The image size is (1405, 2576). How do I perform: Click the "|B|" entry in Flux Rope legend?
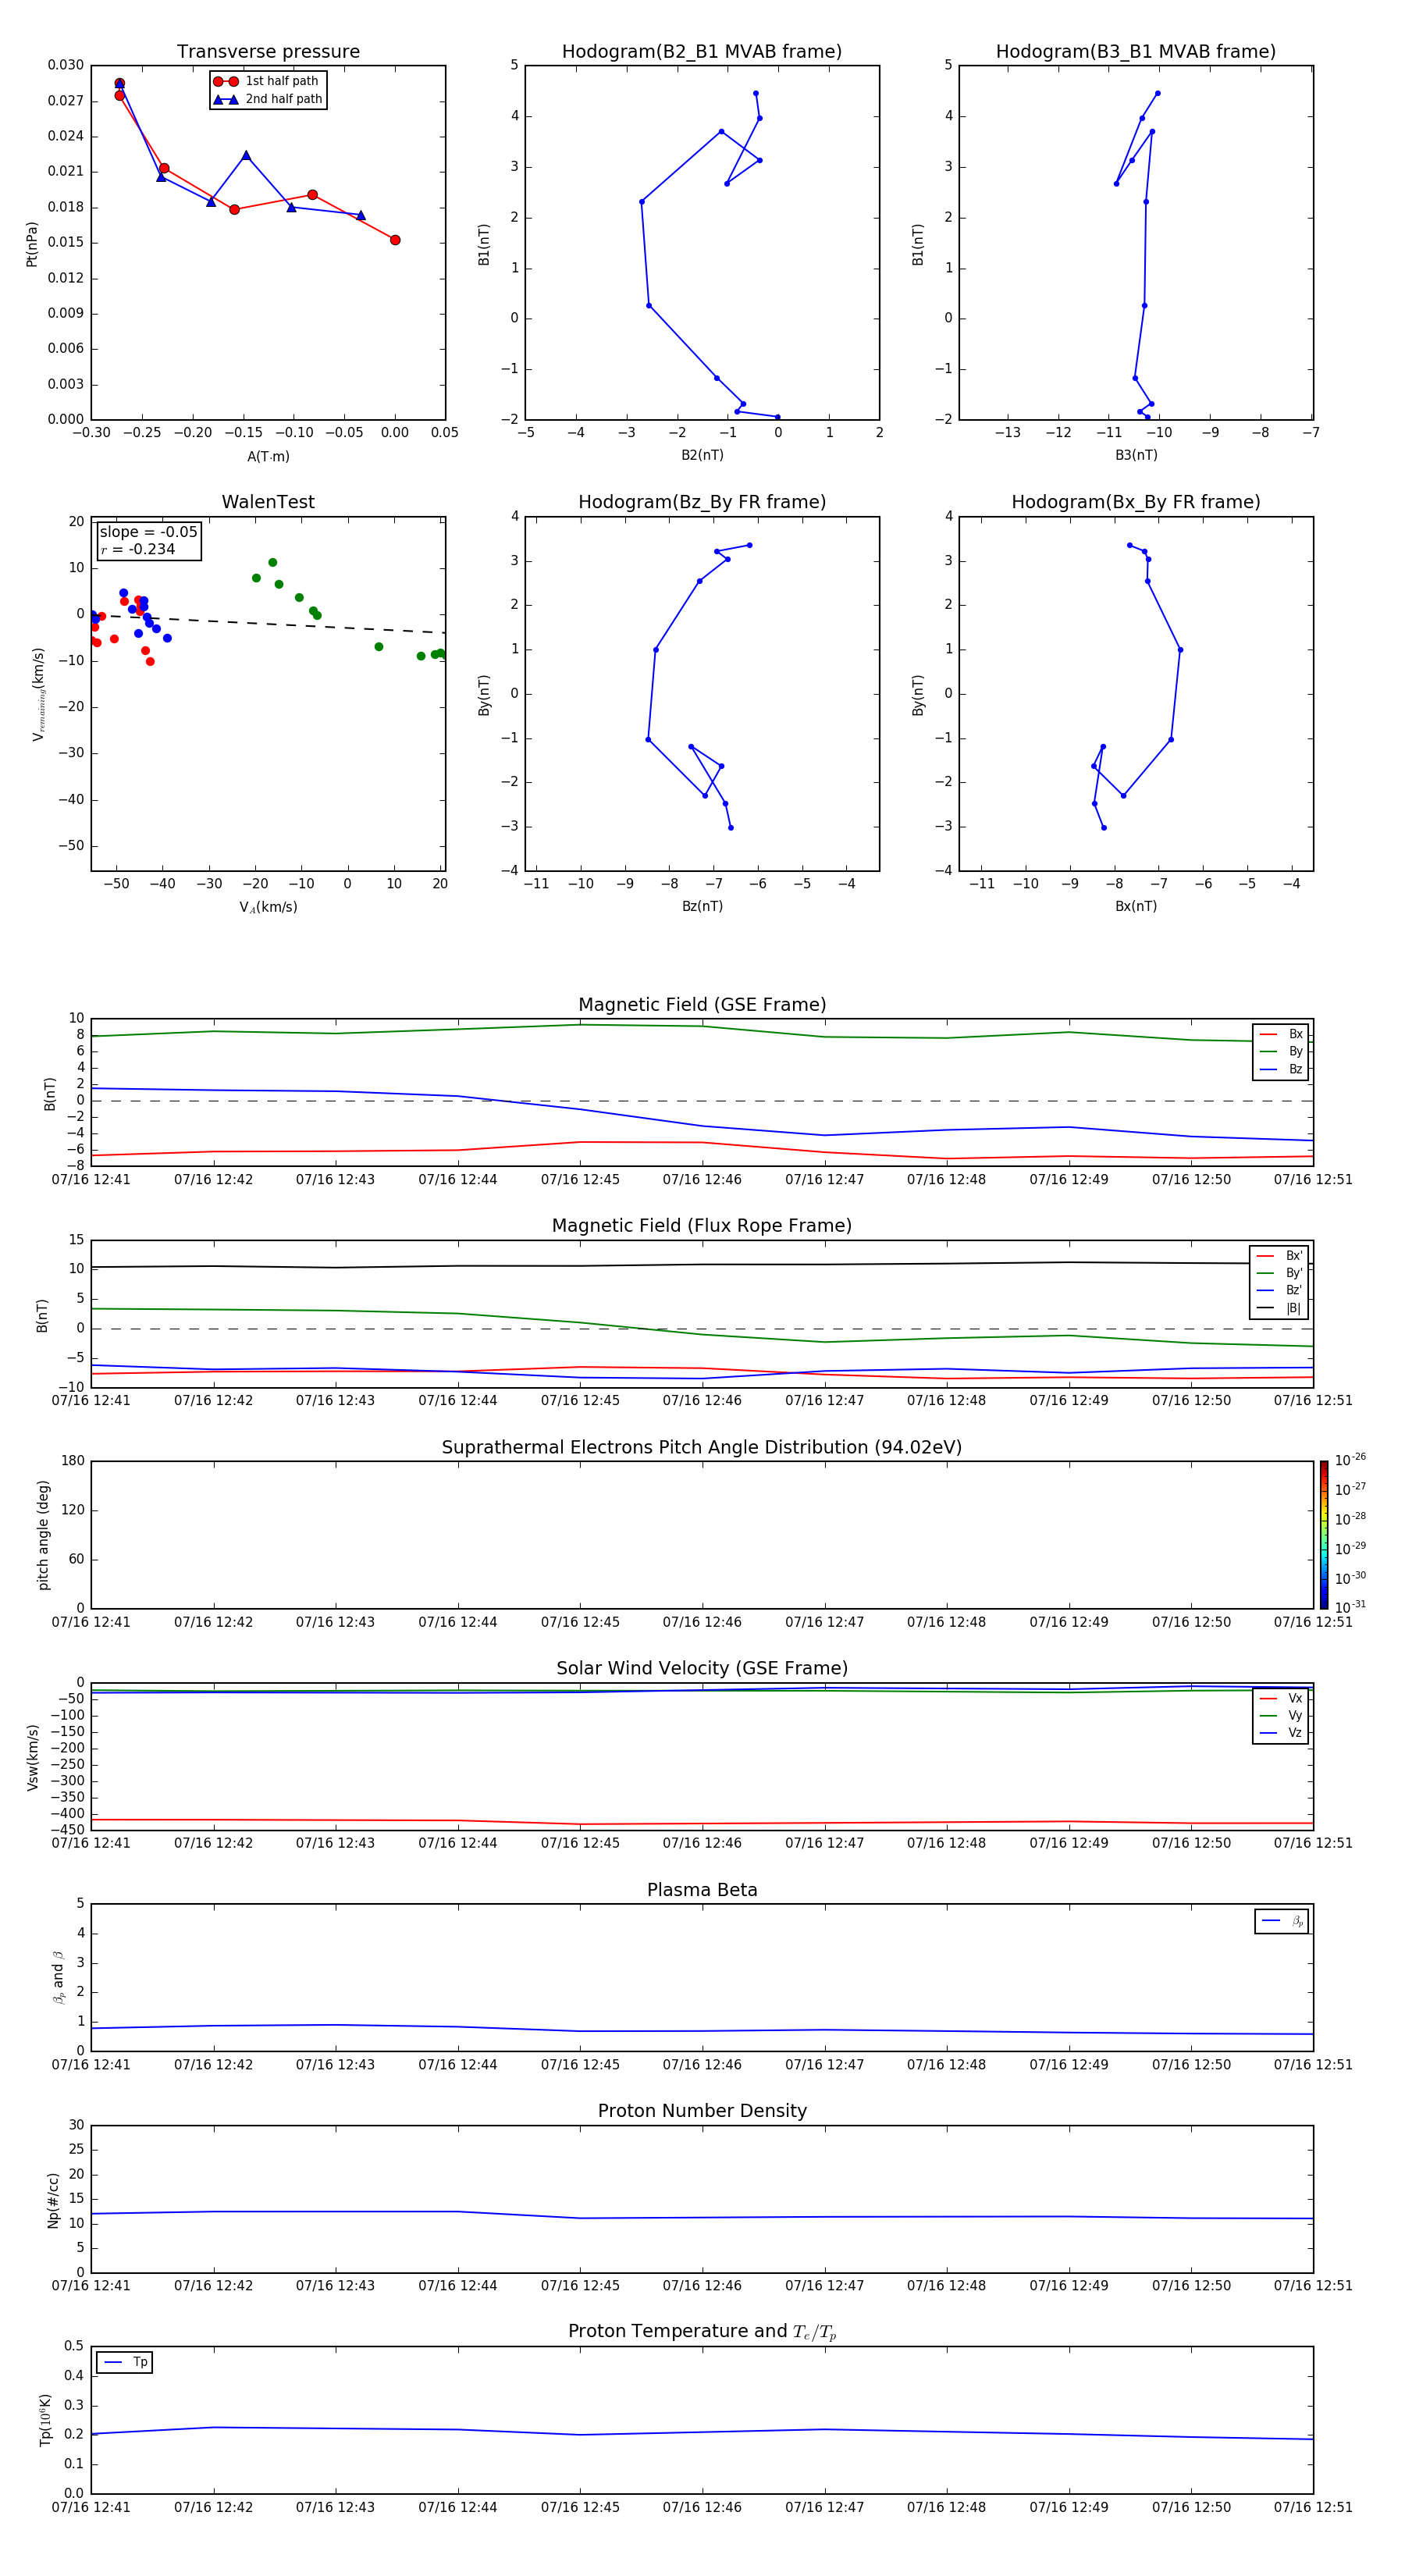click(x=1279, y=1308)
